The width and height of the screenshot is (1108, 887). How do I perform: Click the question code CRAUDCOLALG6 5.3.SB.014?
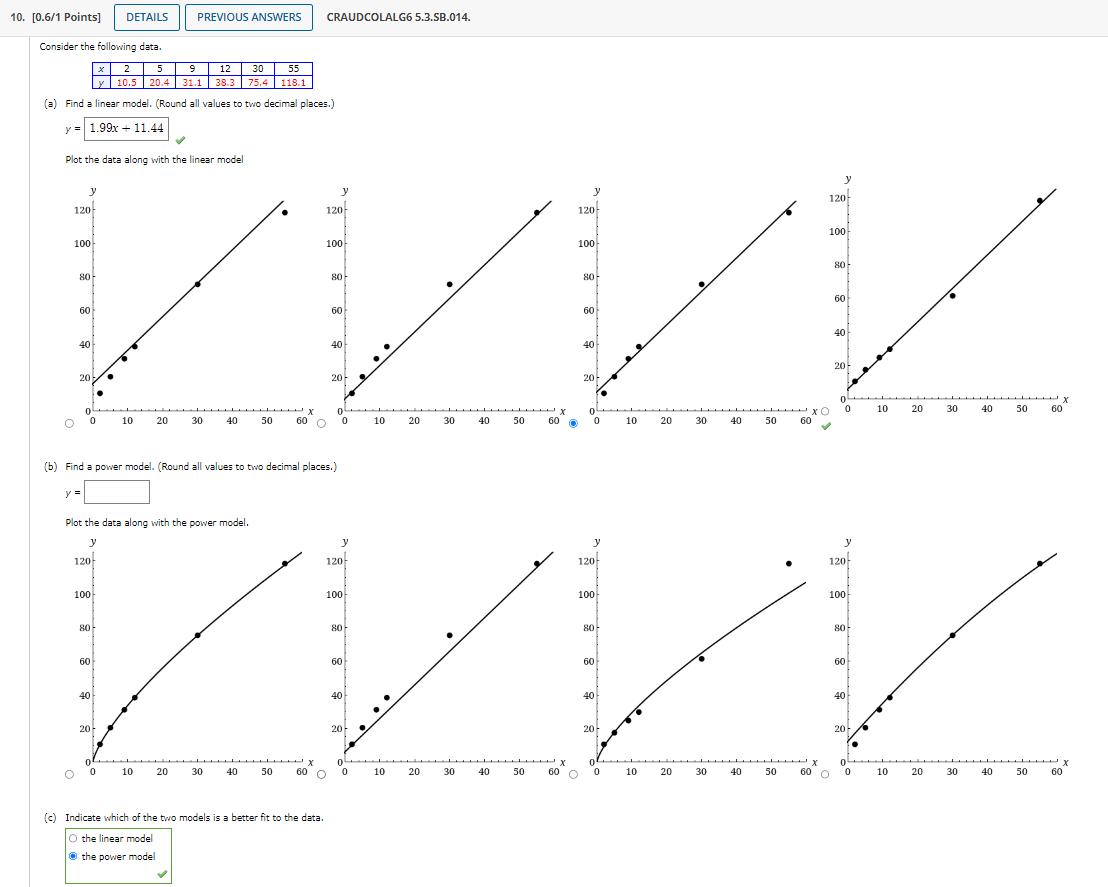397,17
